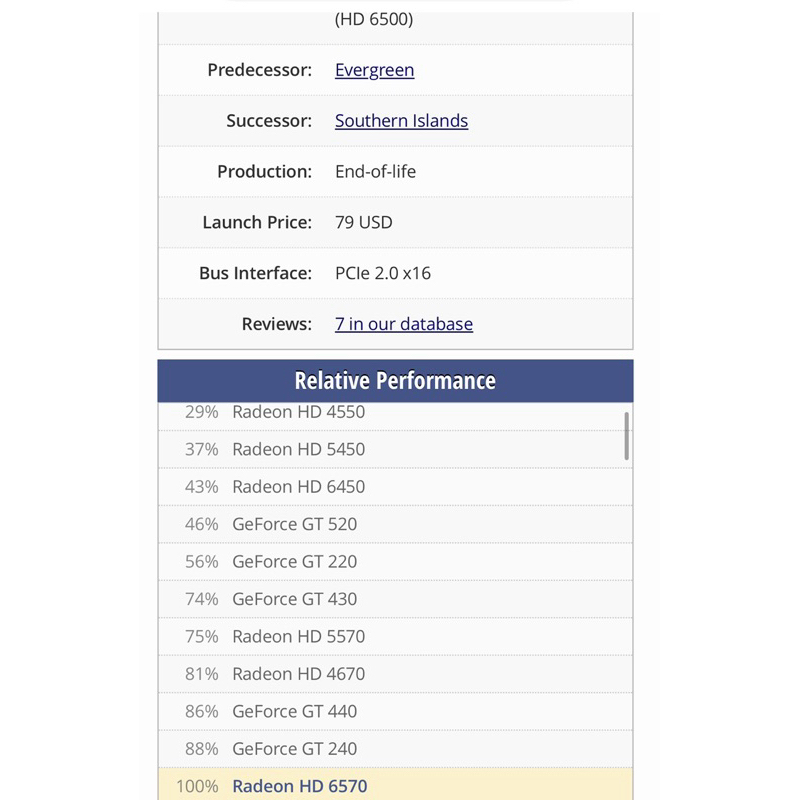This screenshot has height=800, width=800.
Task: Choose the GeForce GT 440 entry
Action: 294,712
